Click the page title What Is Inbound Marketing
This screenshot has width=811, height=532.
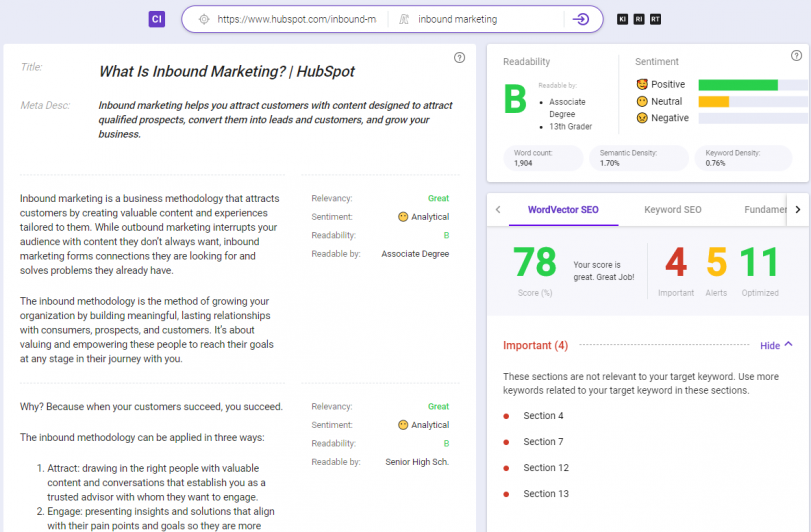tap(227, 71)
